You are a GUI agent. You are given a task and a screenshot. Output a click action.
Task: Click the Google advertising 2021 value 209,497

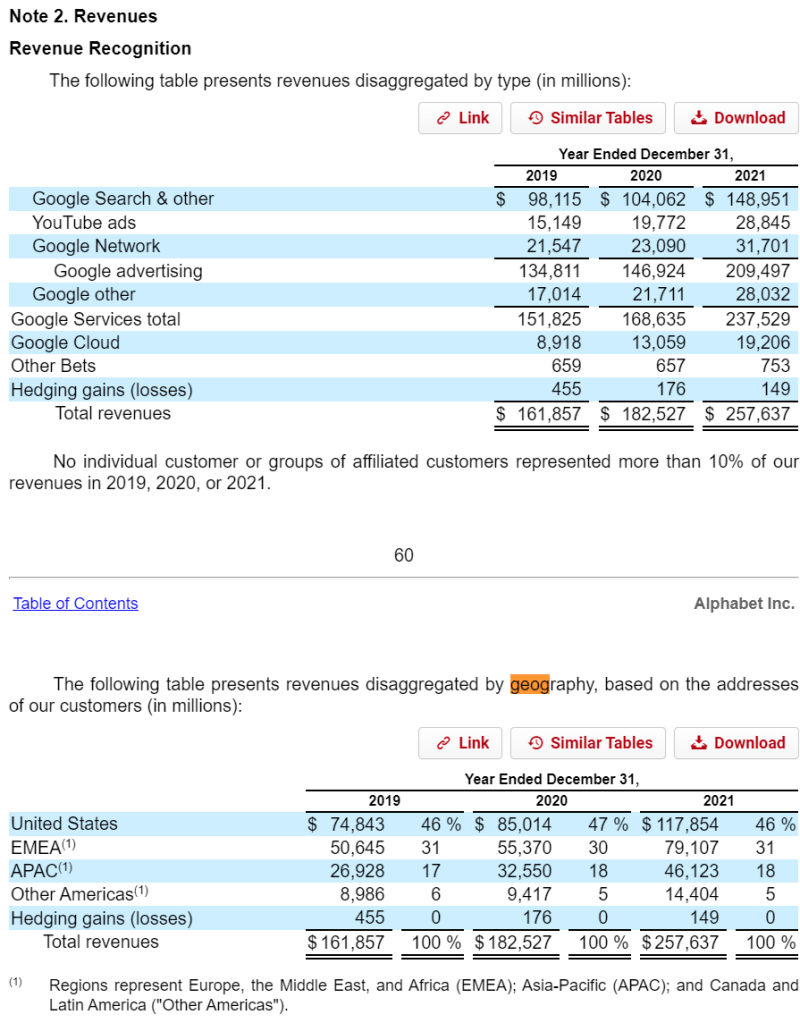(x=758, y=271)
